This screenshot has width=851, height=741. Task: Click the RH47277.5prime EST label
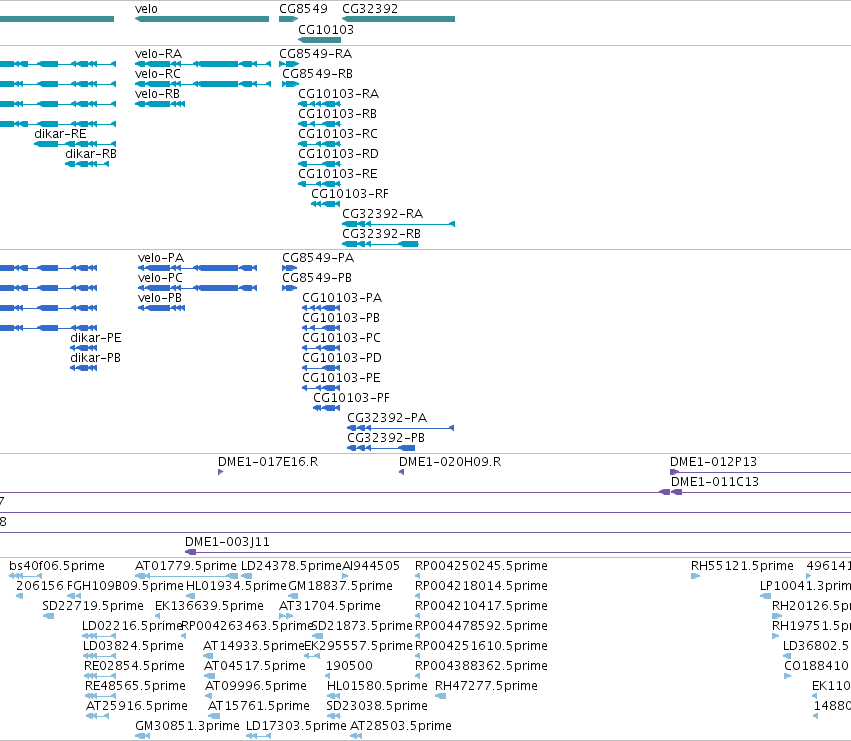pyautogui.click(x=486, y=686)
